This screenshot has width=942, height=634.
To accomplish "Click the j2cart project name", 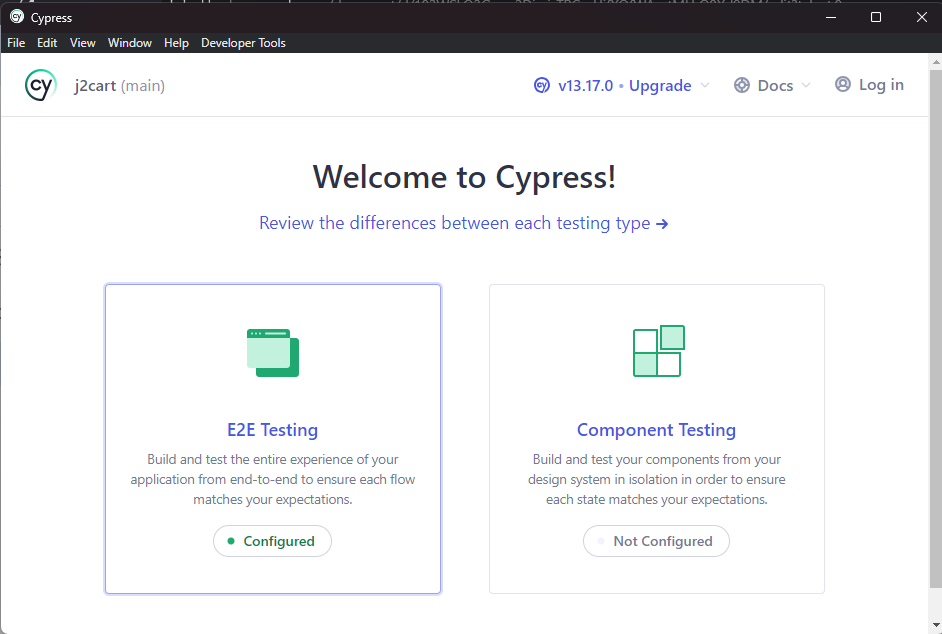I will coord(95,85).
